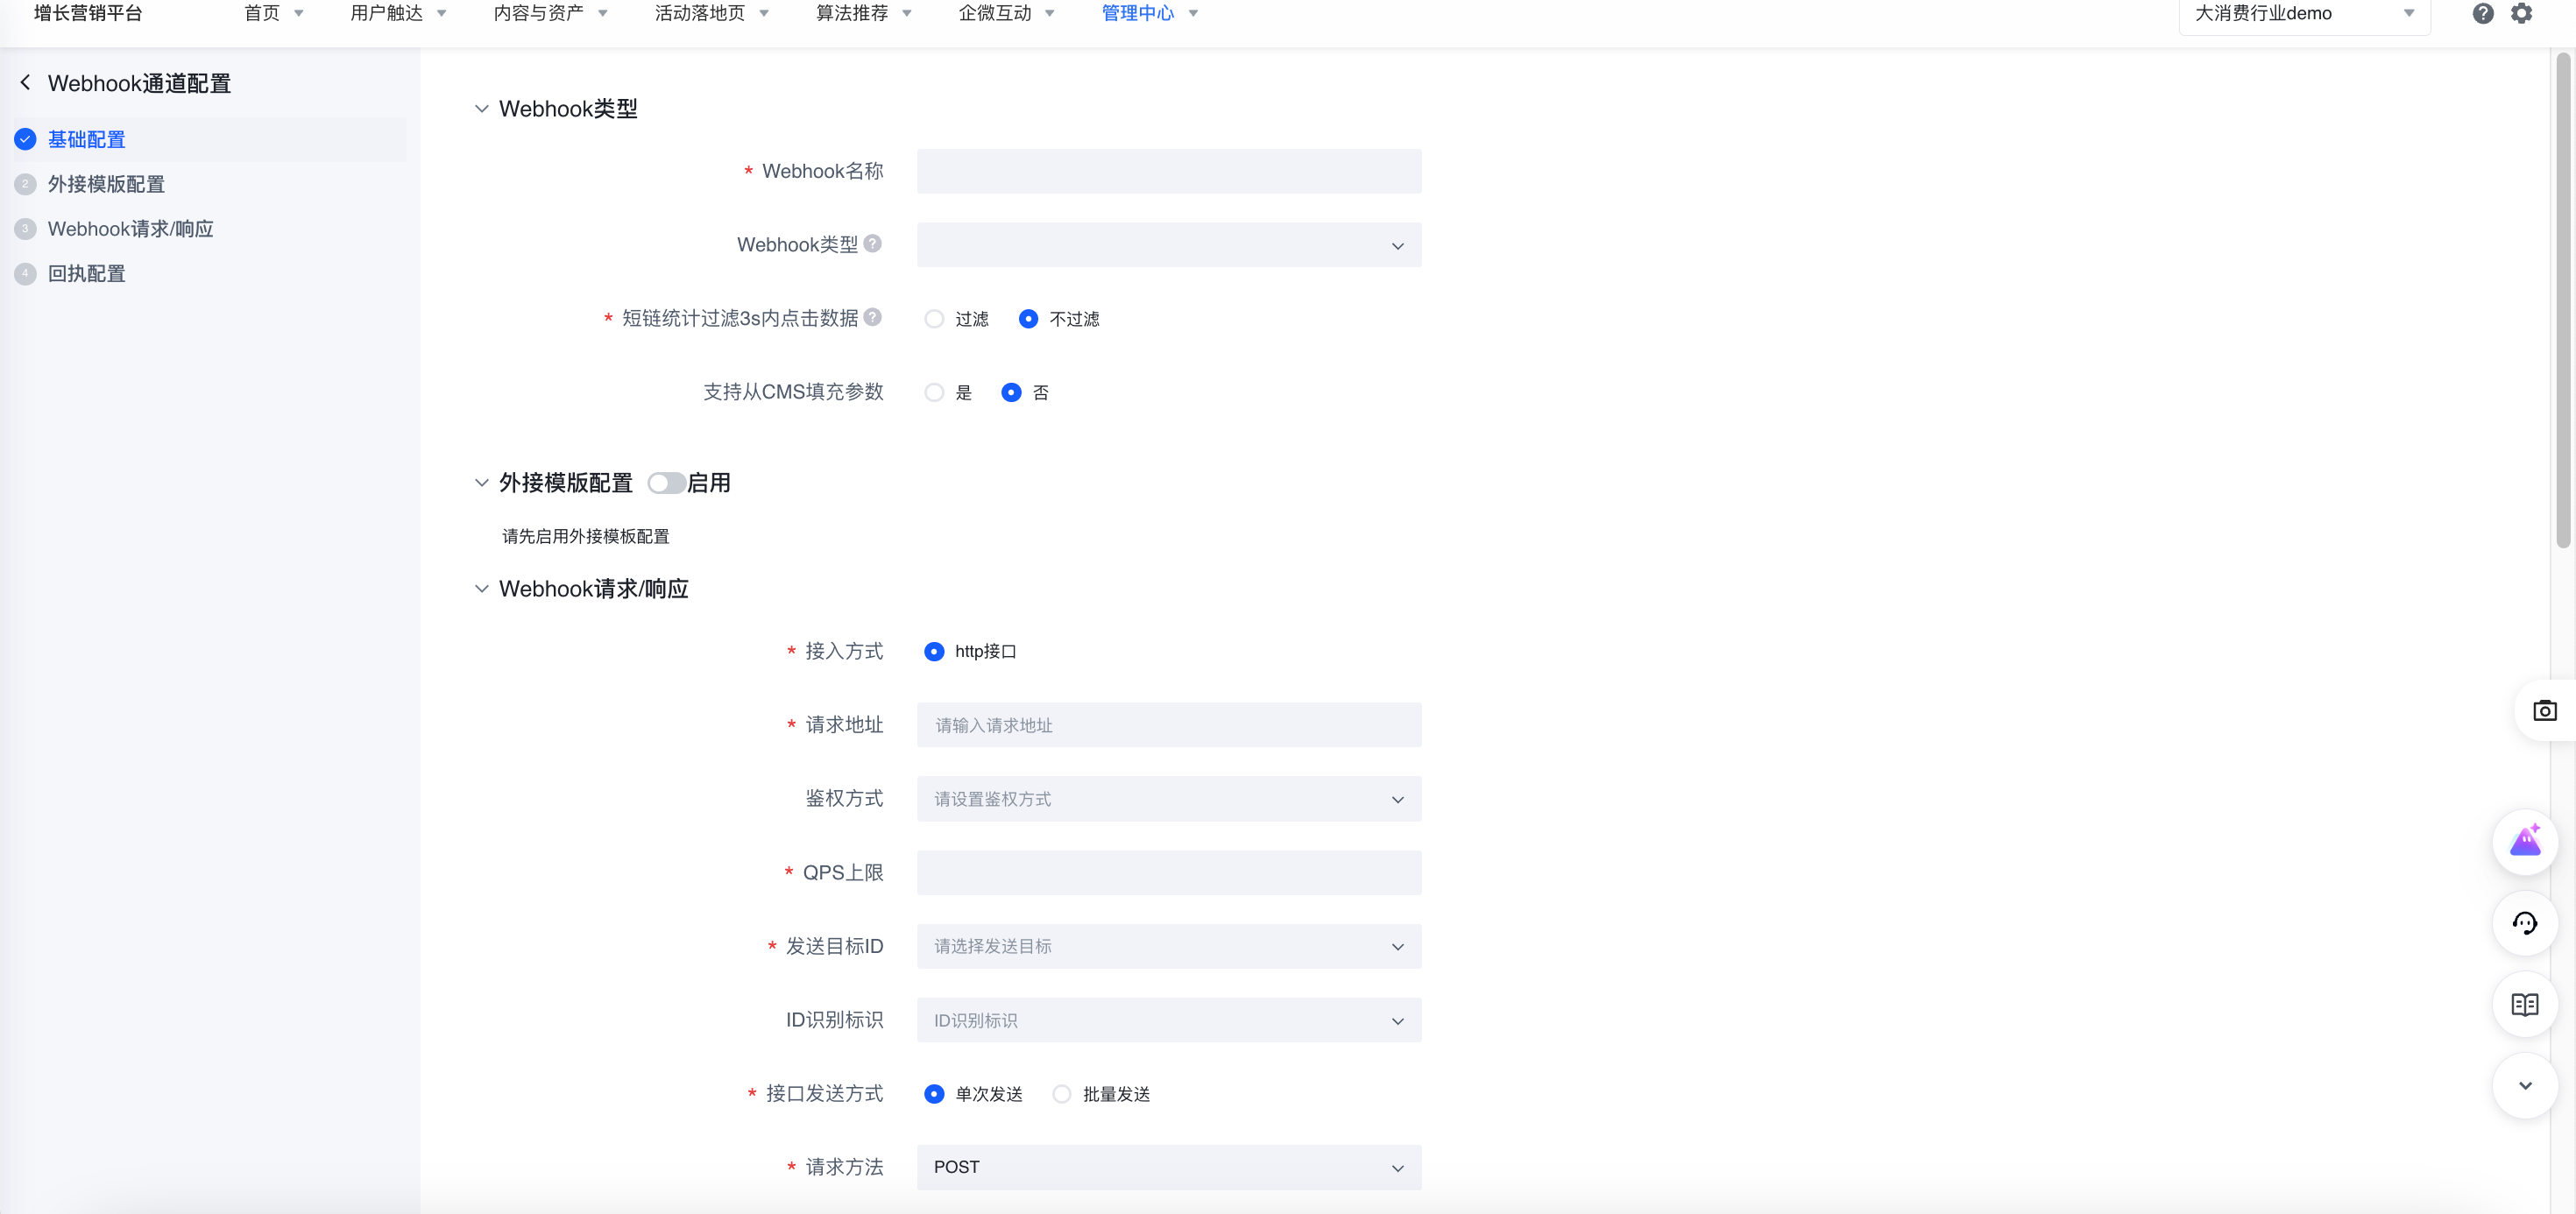Open the 大消费行业demo workspace selector

pos(2304,14)
